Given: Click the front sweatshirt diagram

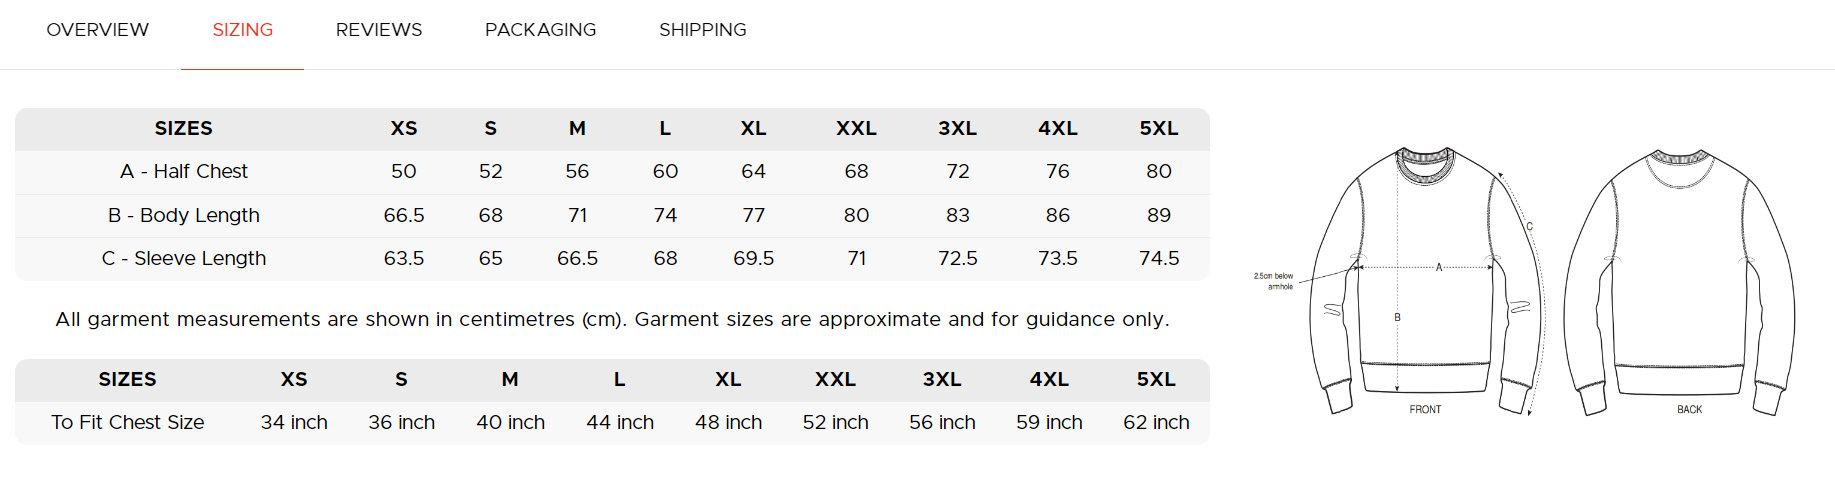Looking at the screenshot, I should coord(1425,280).
